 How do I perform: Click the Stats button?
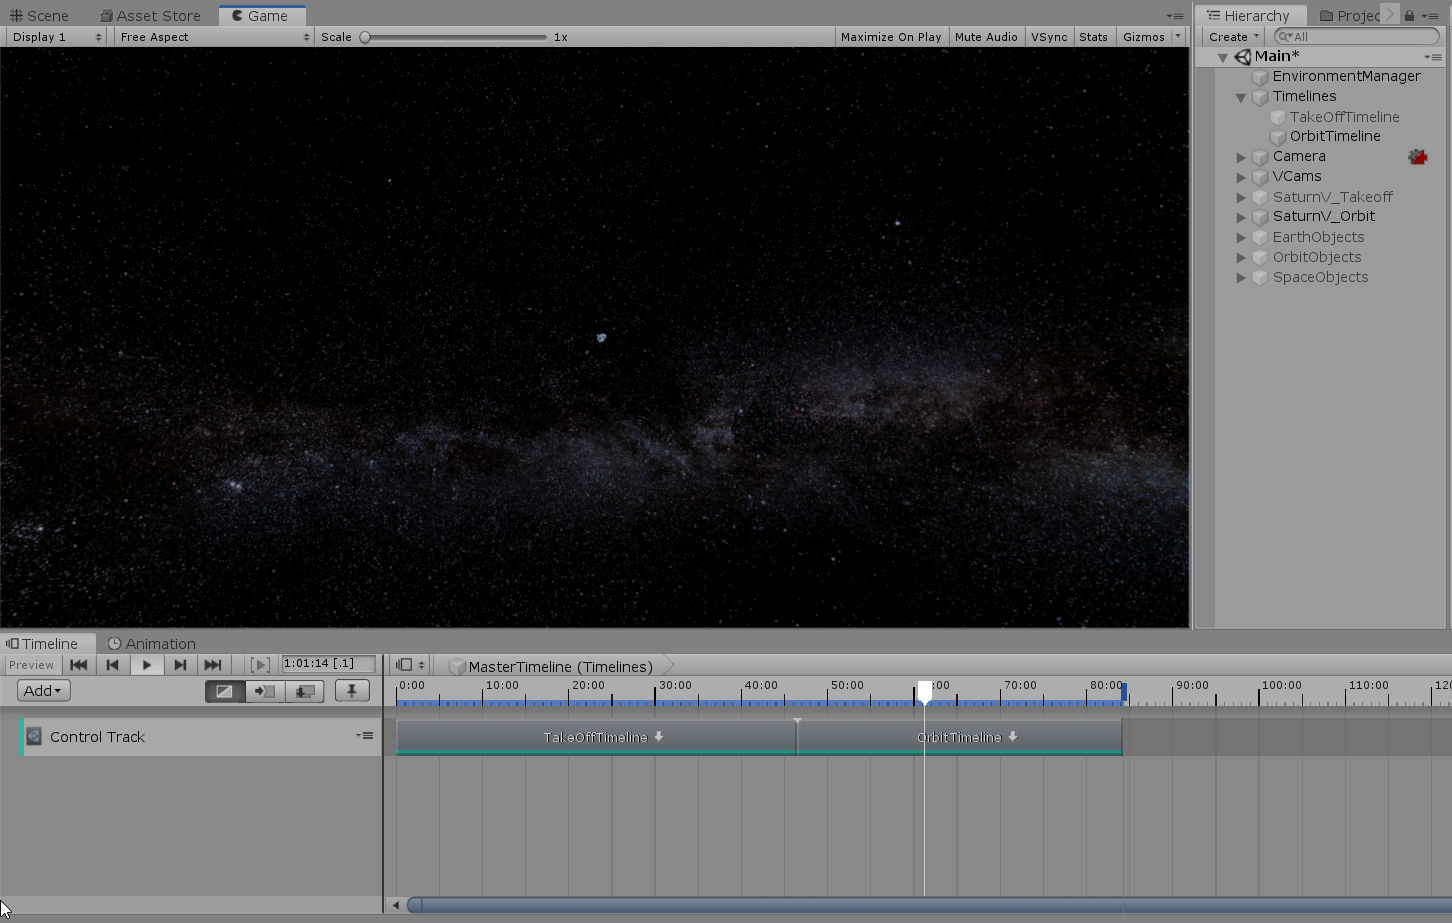[x=1093, y=37]
